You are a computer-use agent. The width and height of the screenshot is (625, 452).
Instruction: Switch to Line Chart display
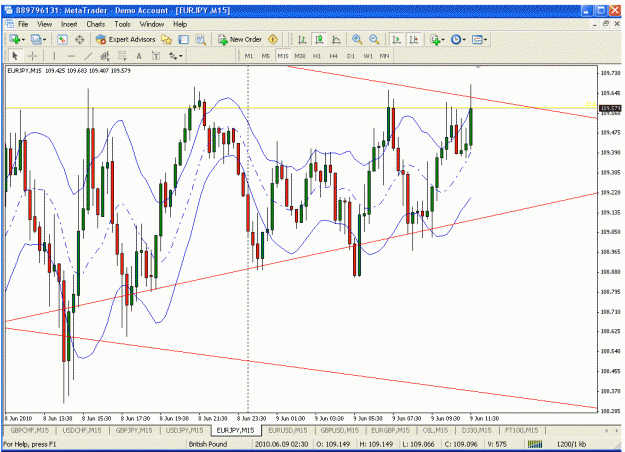pyautogui.click(x=336, y=39)
